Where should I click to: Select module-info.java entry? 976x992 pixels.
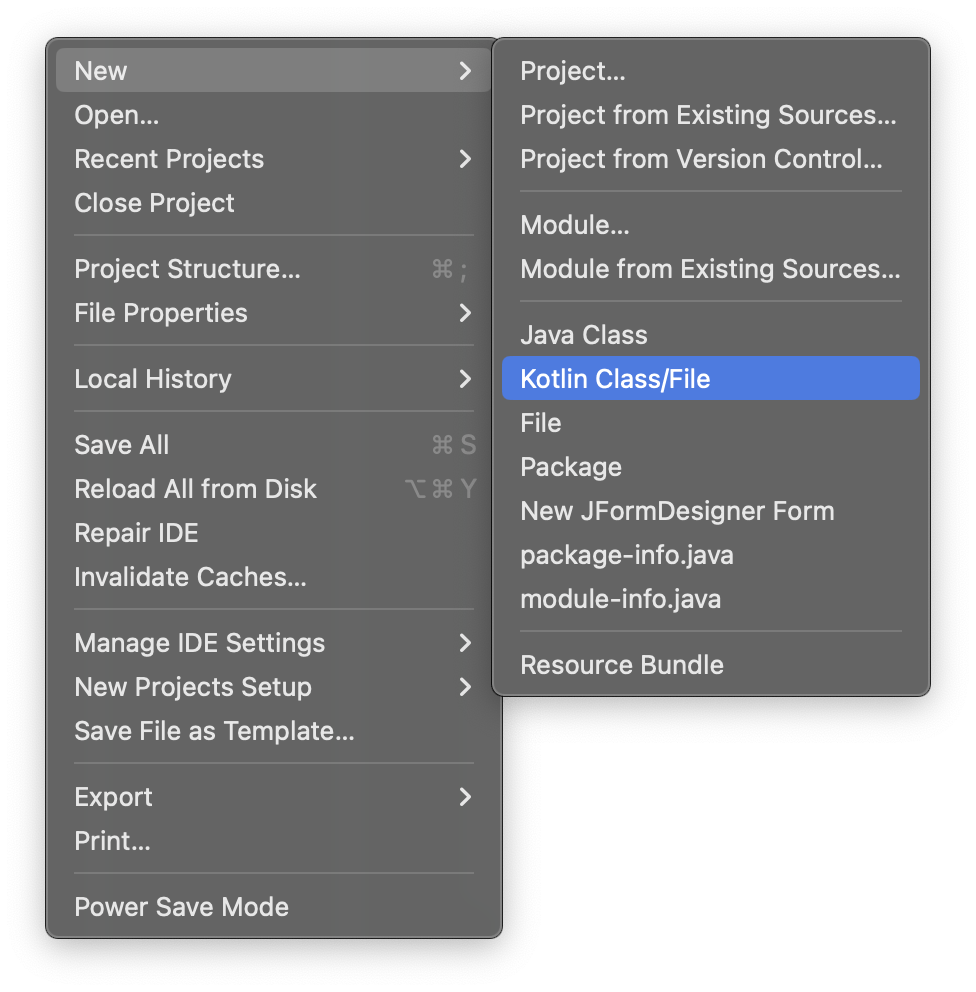tap(620, 599)
